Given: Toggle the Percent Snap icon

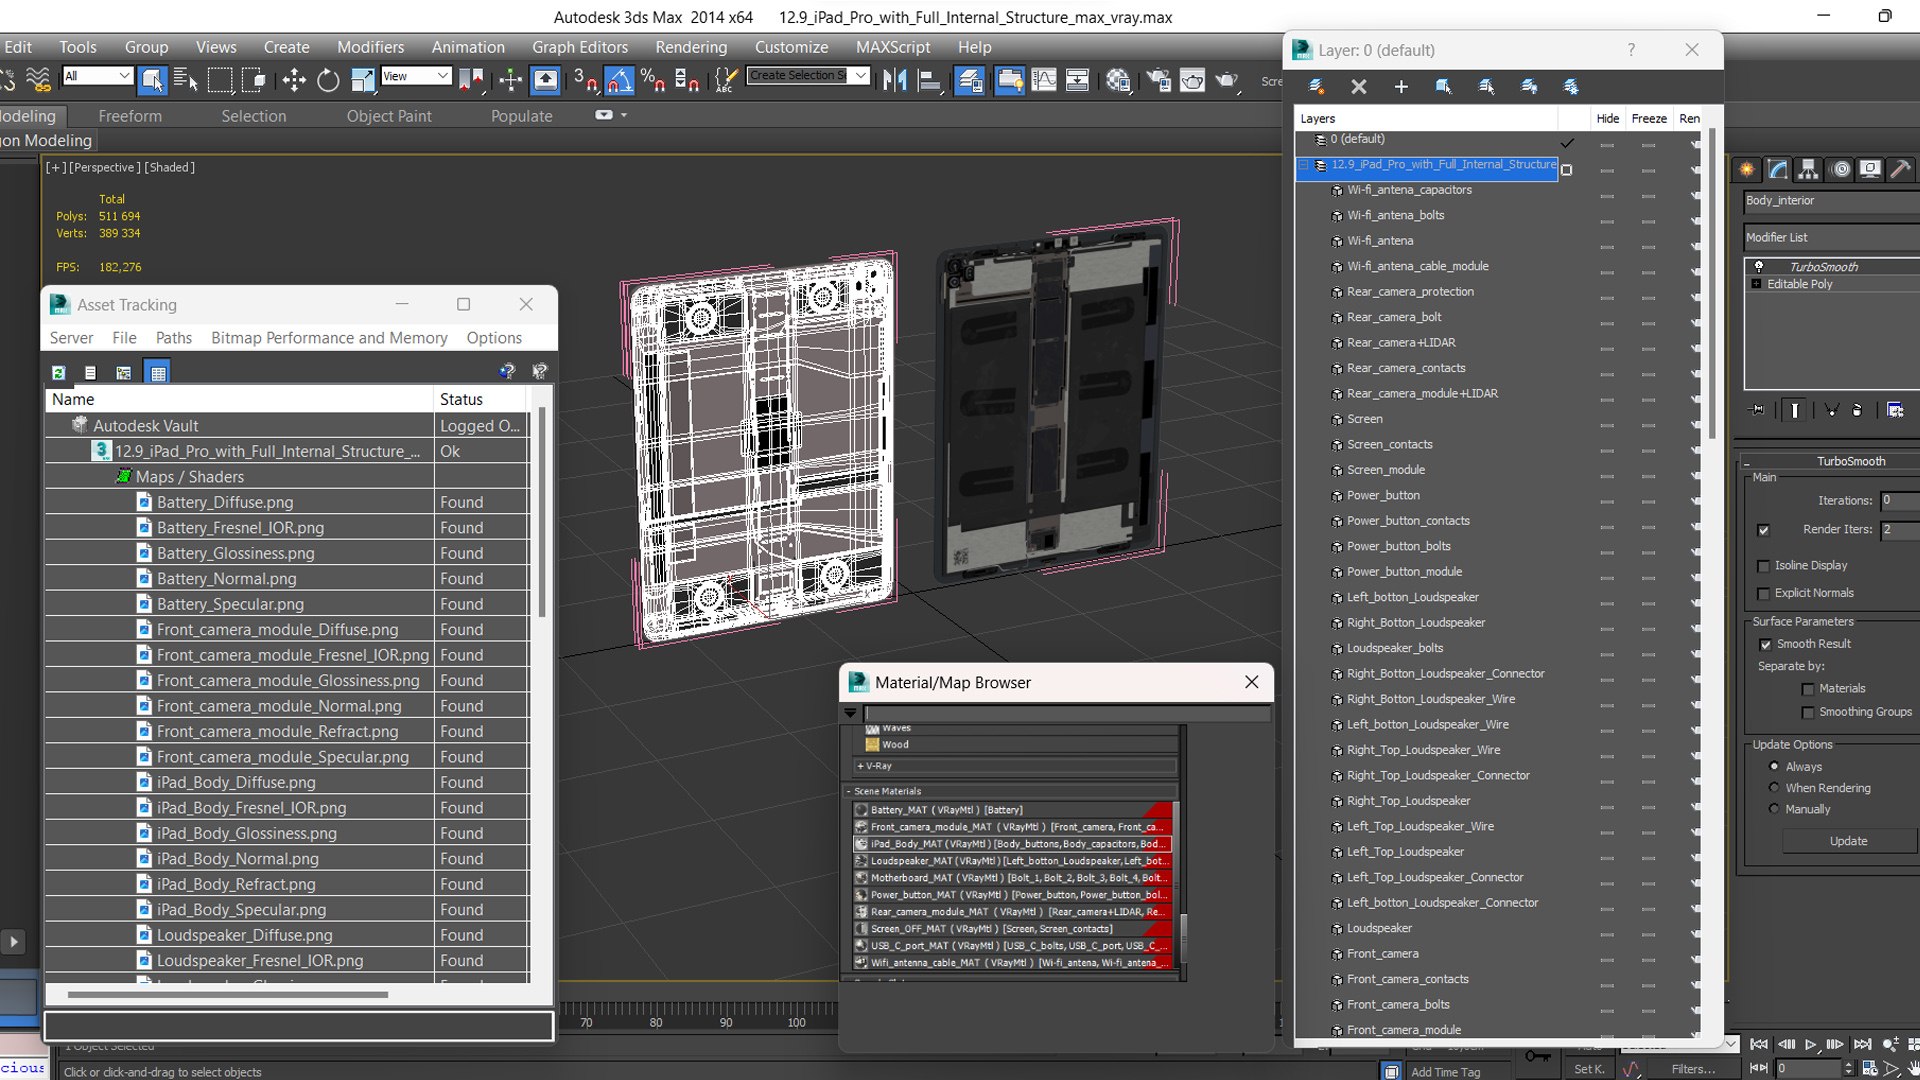Looking at the screenshot, I should (x=653, y=80).
